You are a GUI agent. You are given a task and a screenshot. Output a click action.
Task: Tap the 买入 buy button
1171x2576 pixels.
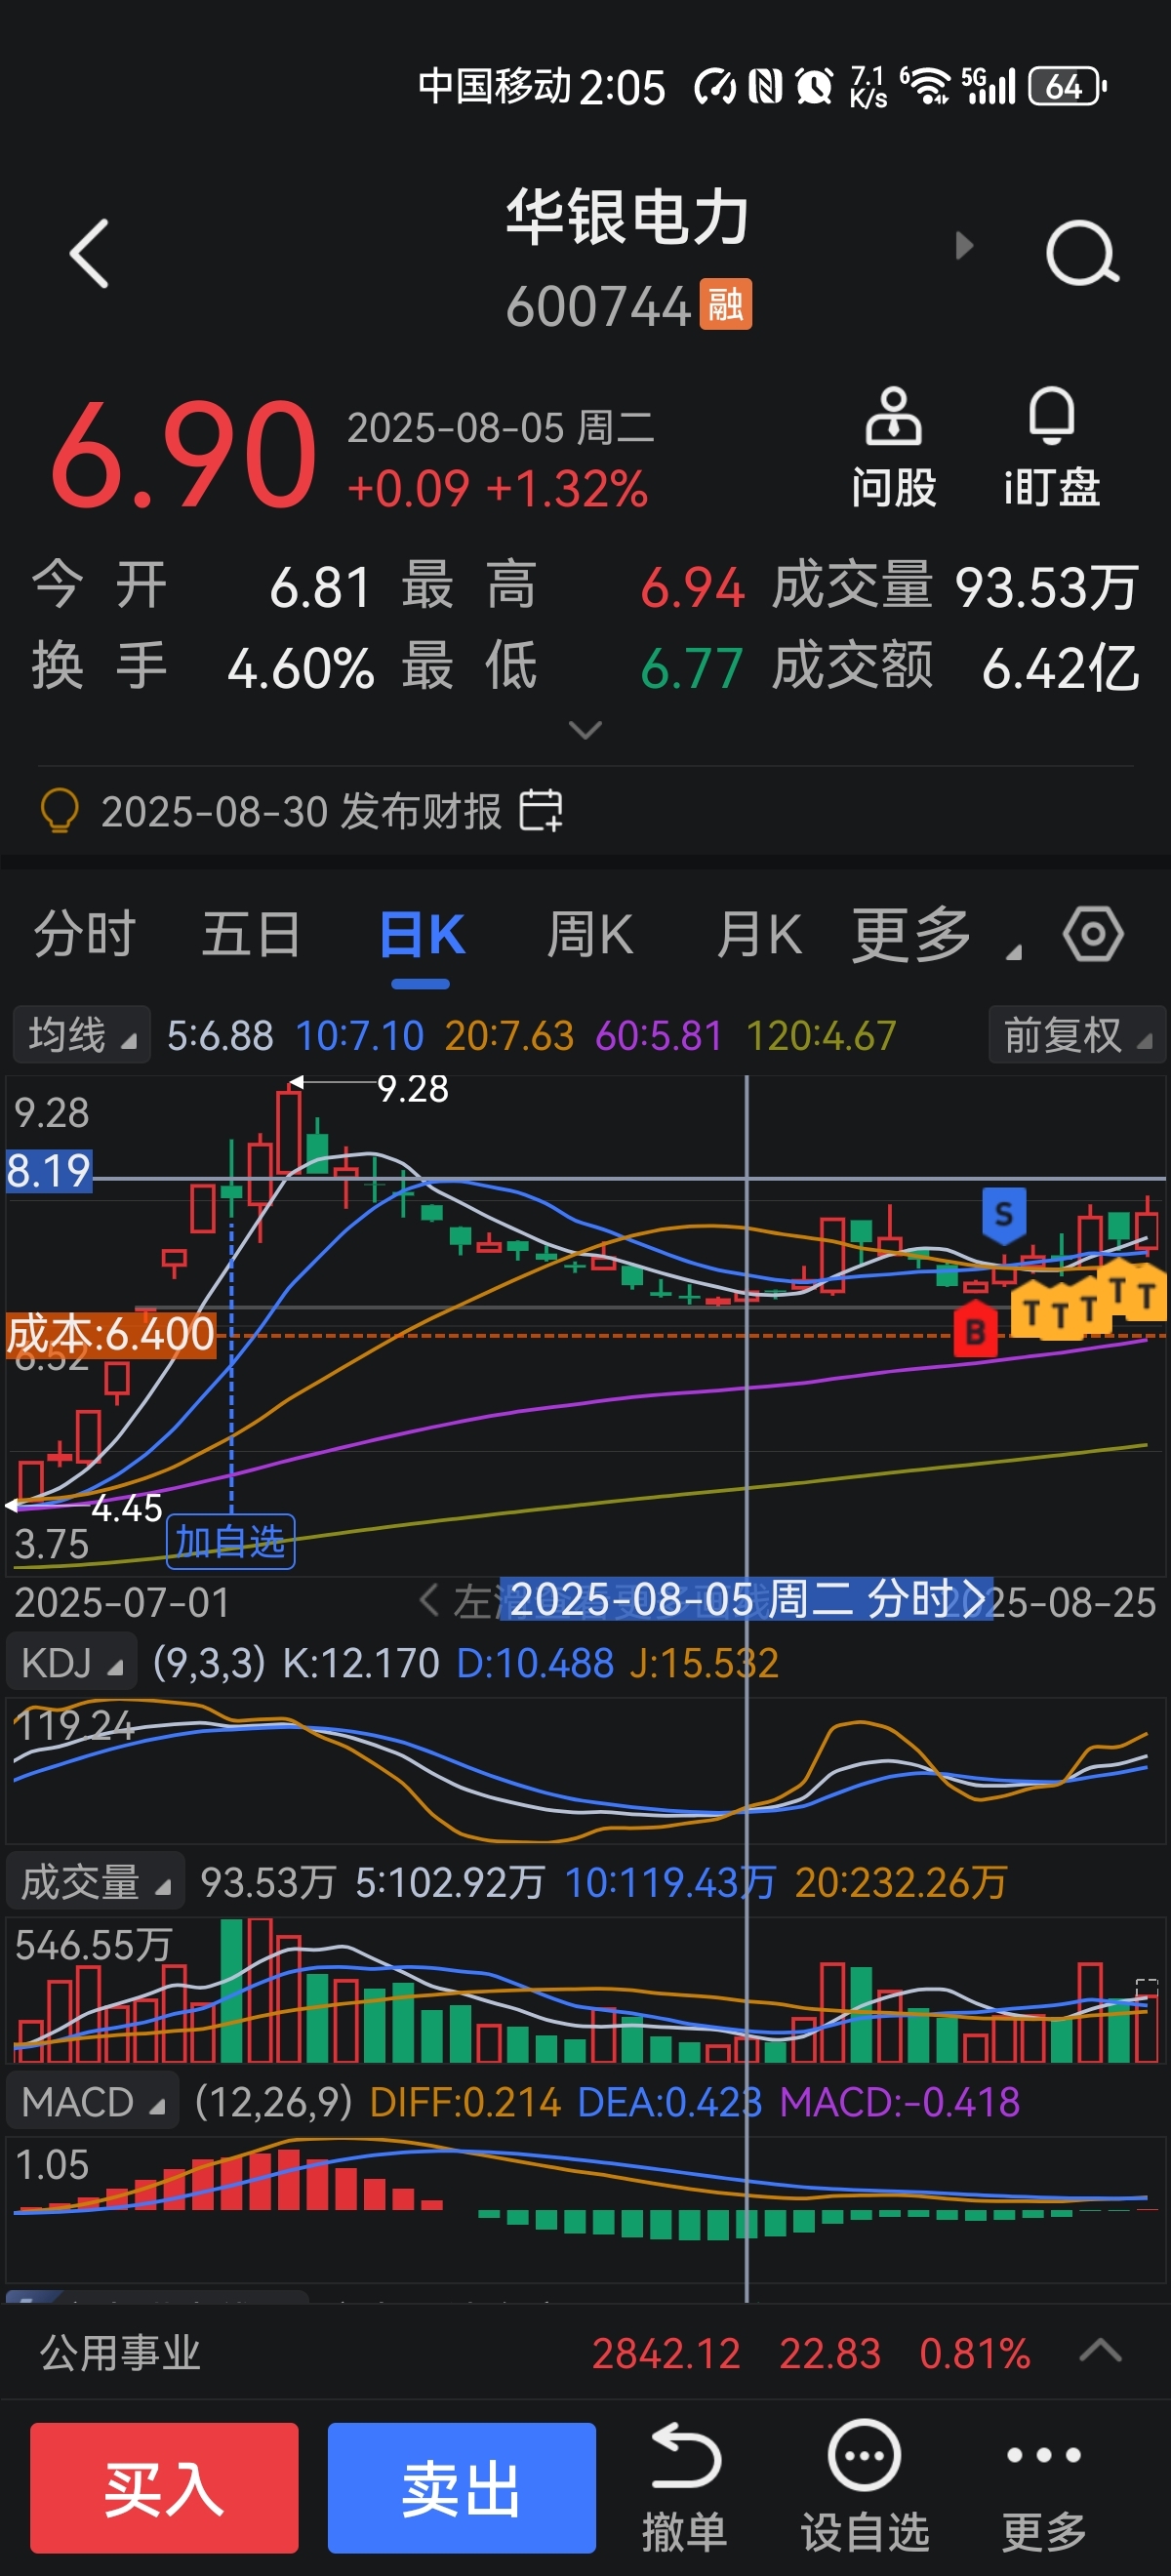(x=164, y=2488)
